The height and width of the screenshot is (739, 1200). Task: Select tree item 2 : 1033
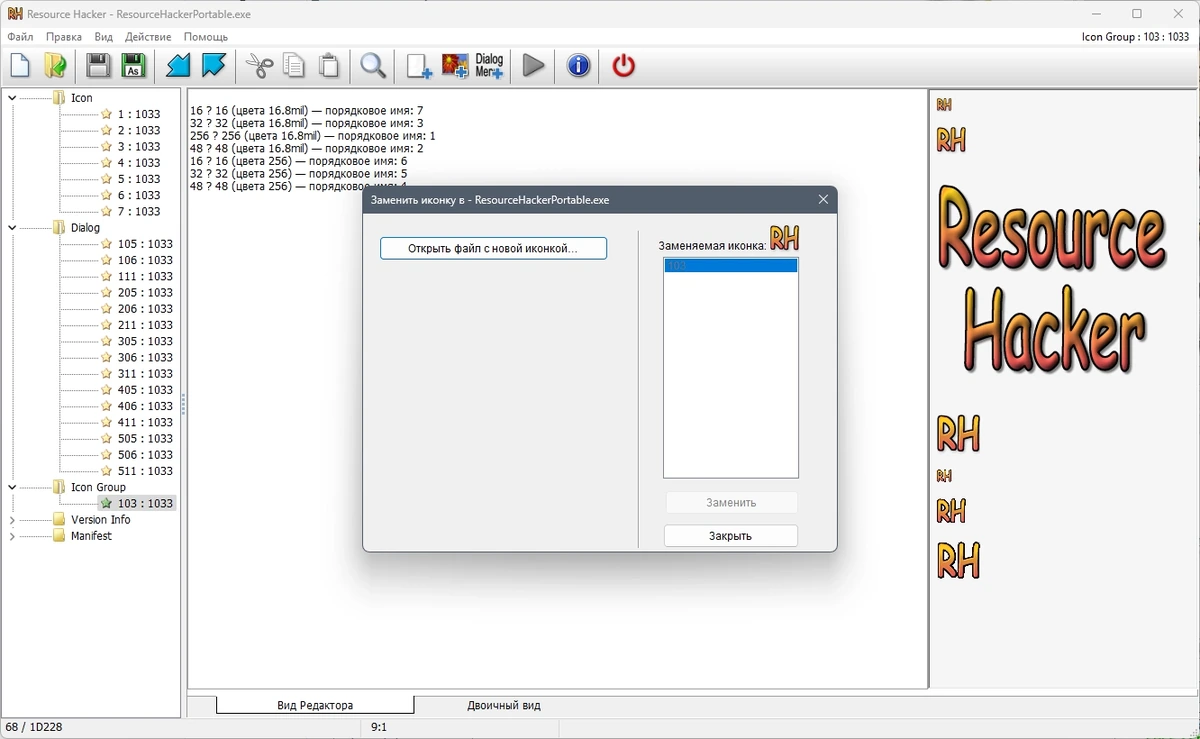(139, 130)
